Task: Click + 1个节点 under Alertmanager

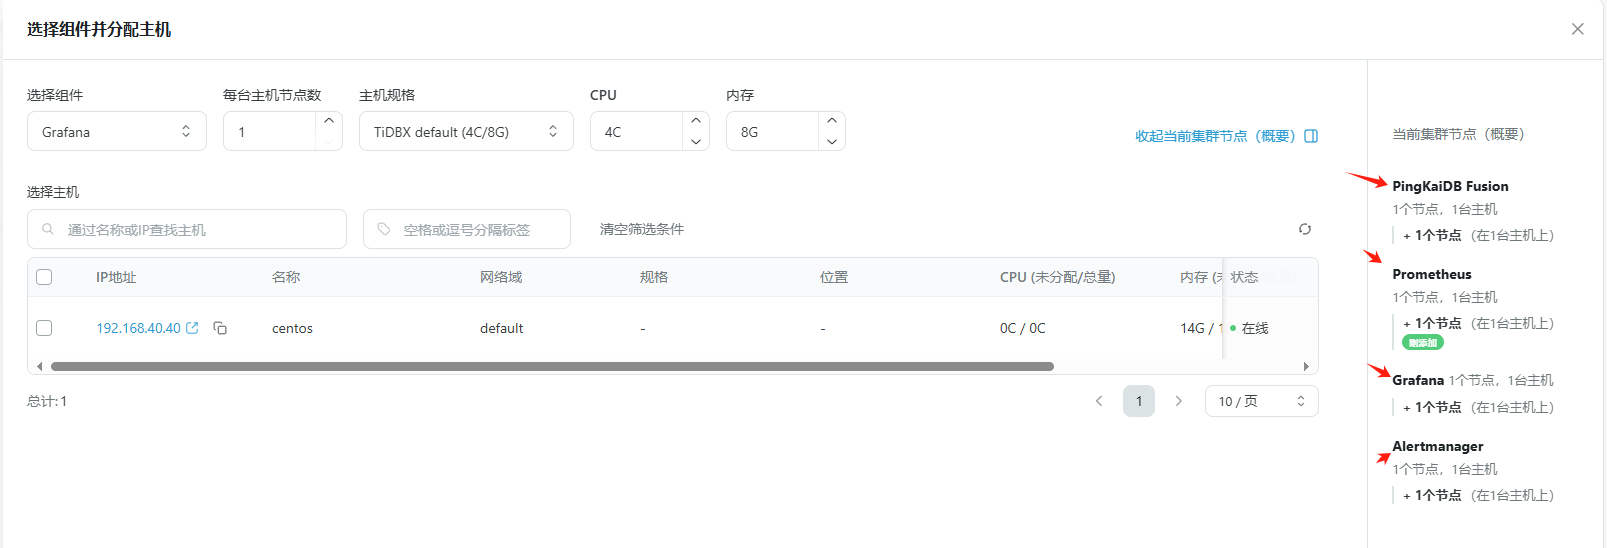Action: point(1432,495)
